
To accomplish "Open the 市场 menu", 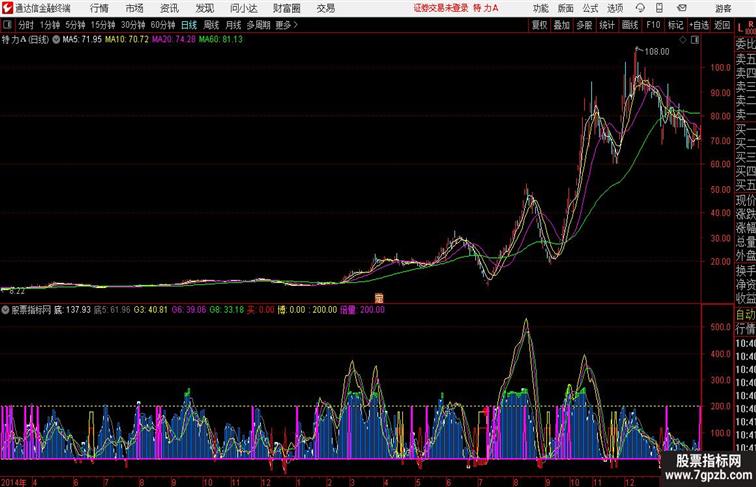I will [x=134, y=8].
